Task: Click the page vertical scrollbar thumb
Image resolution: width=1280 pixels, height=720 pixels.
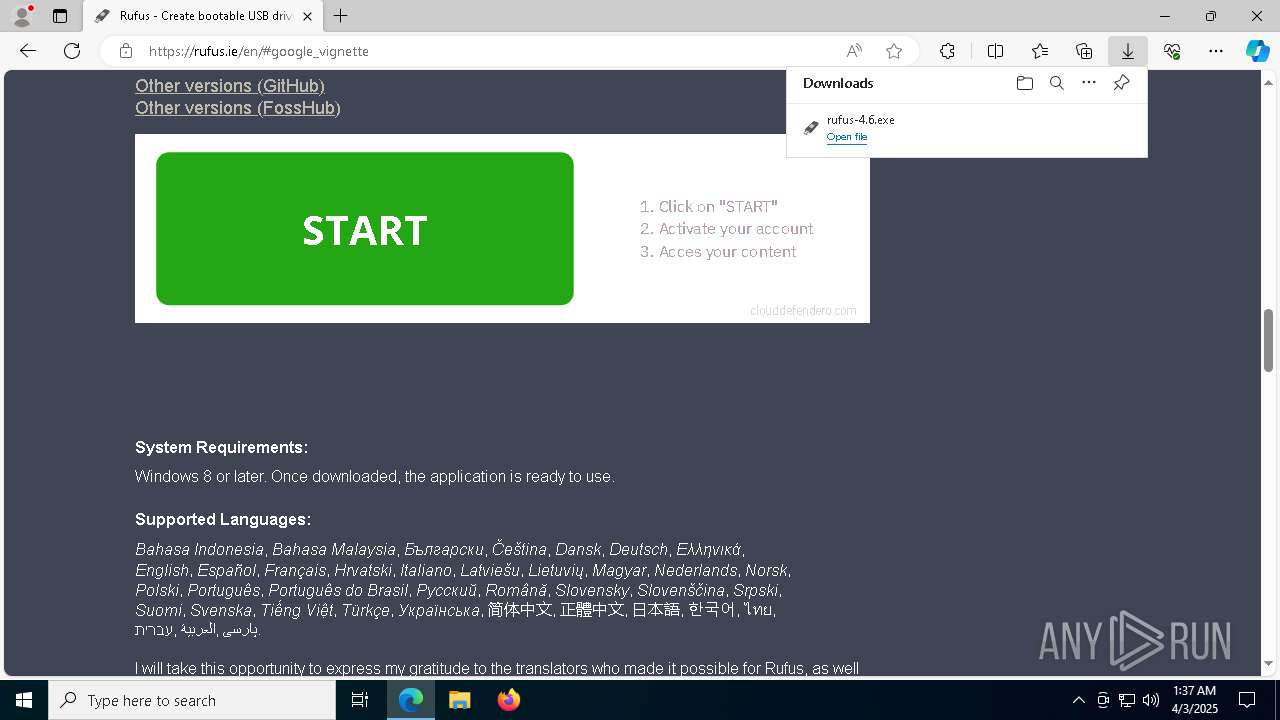Action: pyautogui.click(x=1269, y=340)
